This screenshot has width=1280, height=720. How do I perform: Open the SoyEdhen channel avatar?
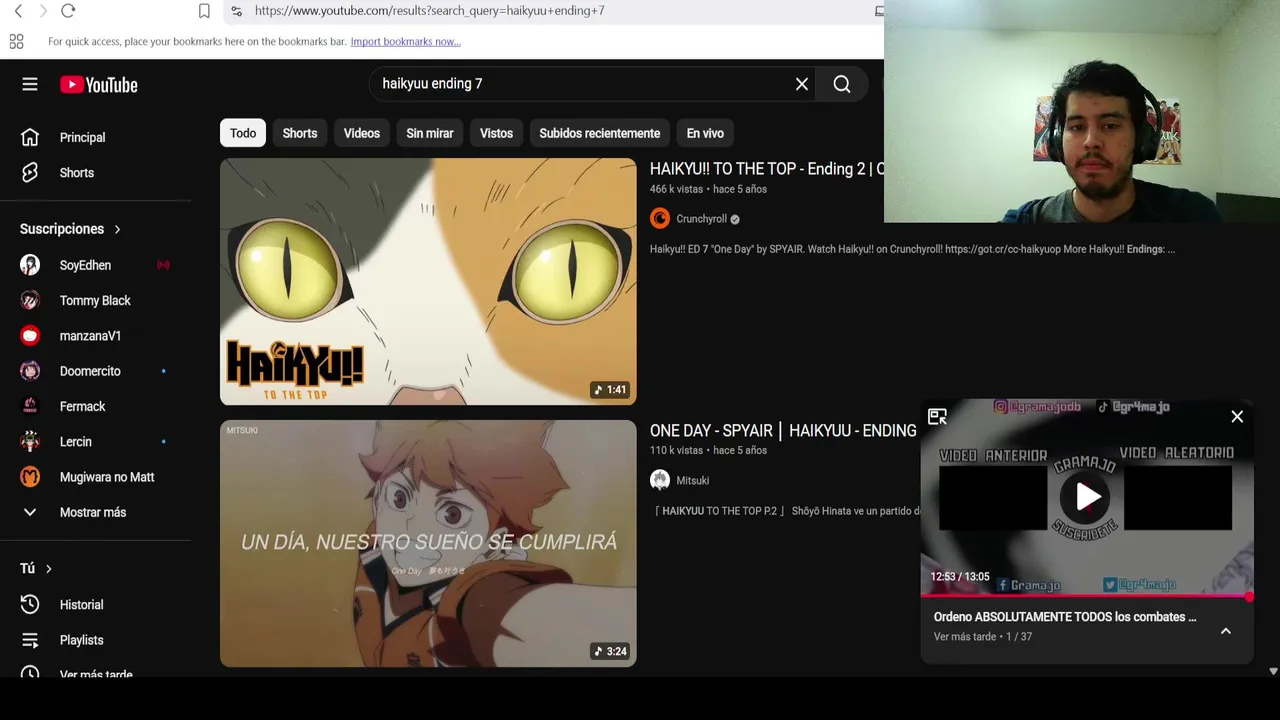tap(30, 265)
